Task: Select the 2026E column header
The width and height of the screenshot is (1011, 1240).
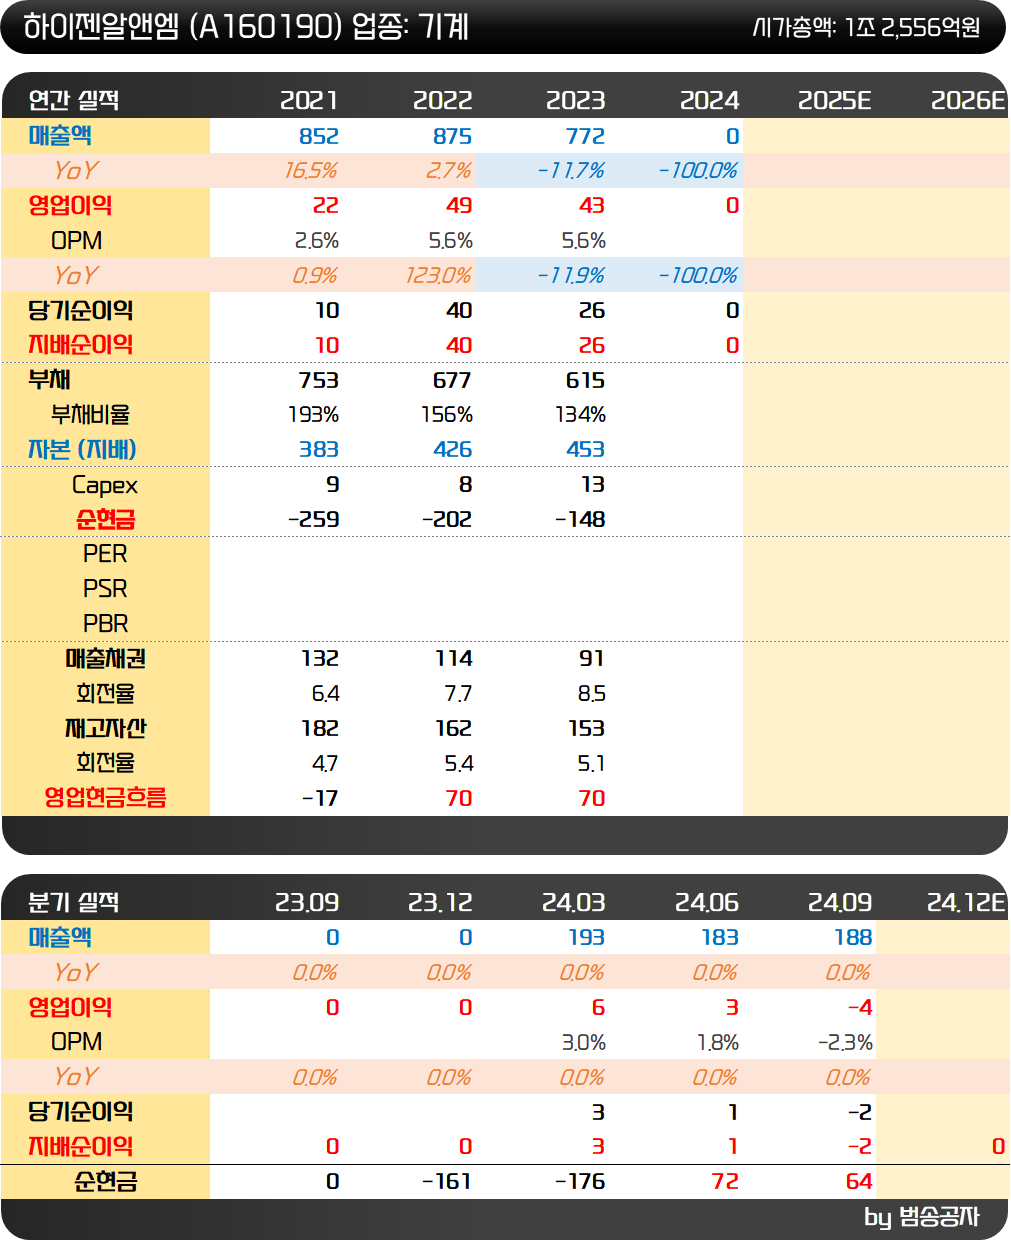Action: [968, 100]
